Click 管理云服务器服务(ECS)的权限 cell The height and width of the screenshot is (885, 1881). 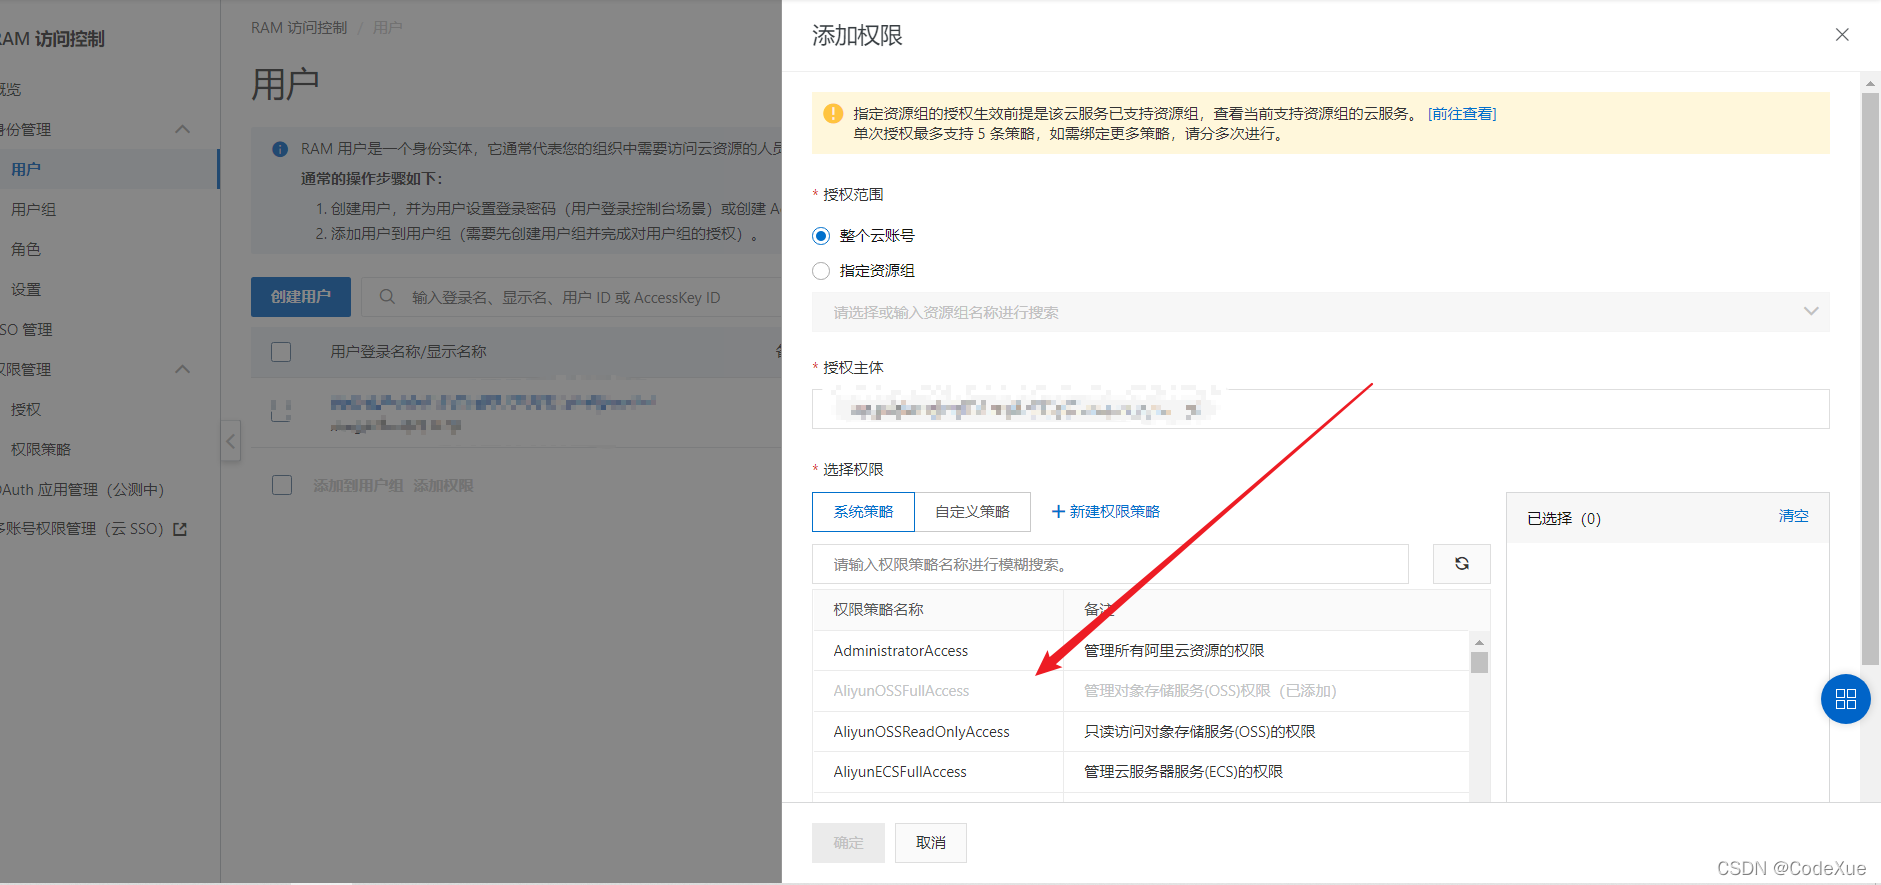point(1183,772)
